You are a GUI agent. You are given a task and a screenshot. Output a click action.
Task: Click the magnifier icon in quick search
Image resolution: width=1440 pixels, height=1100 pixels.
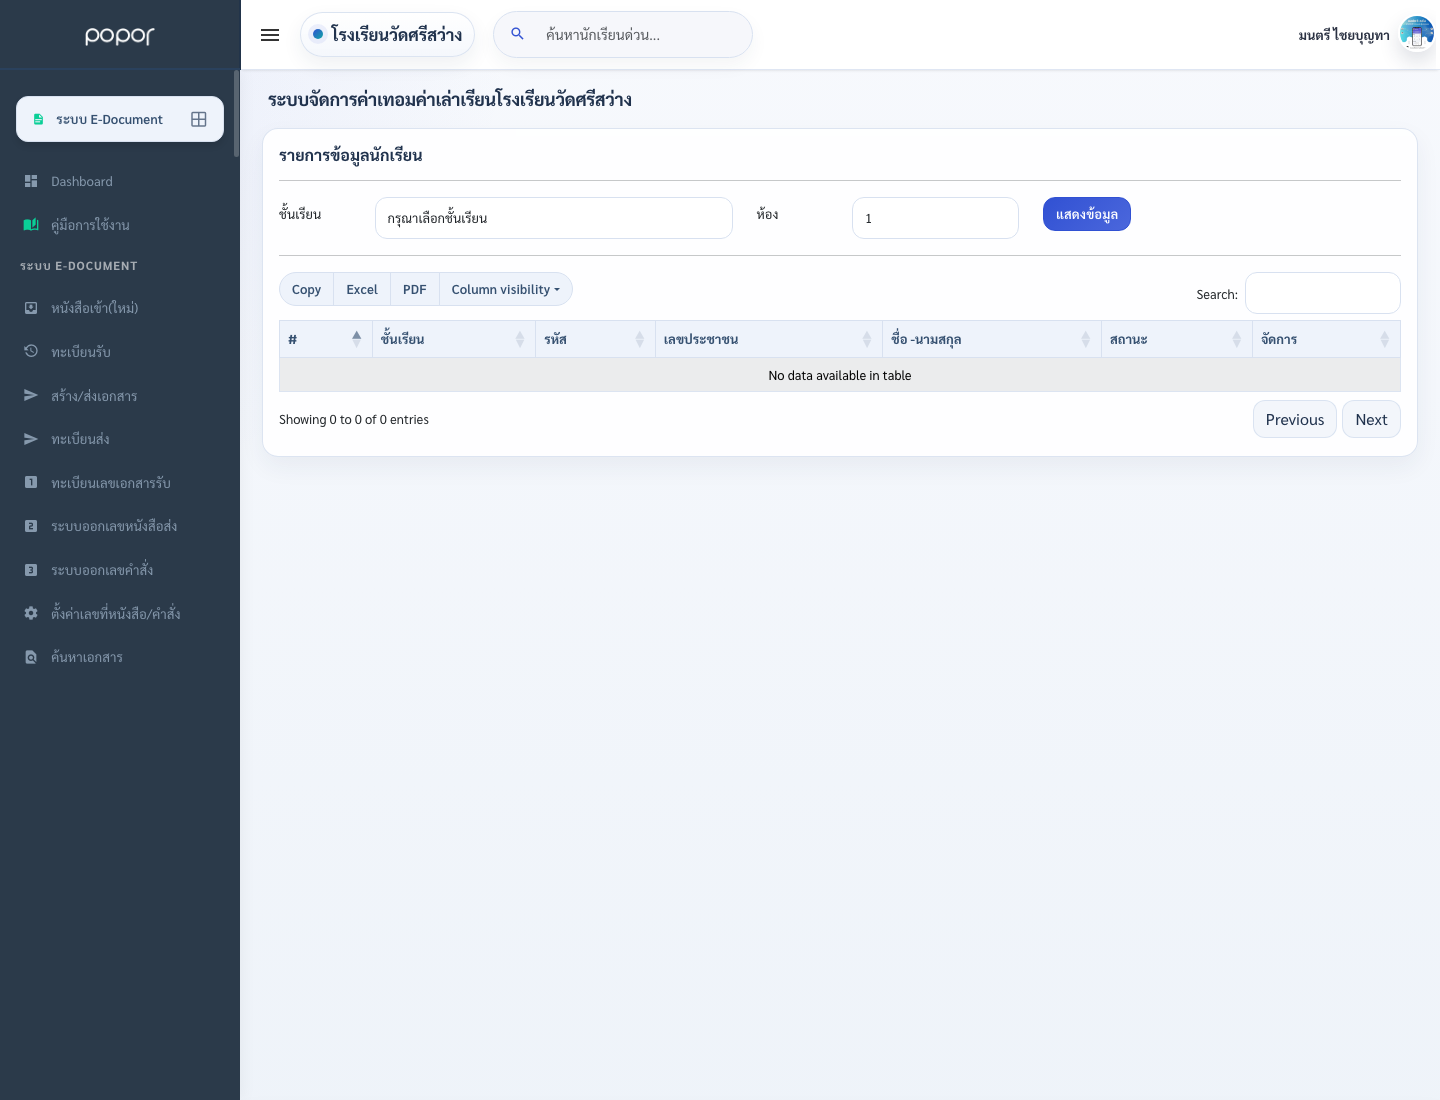517,34
